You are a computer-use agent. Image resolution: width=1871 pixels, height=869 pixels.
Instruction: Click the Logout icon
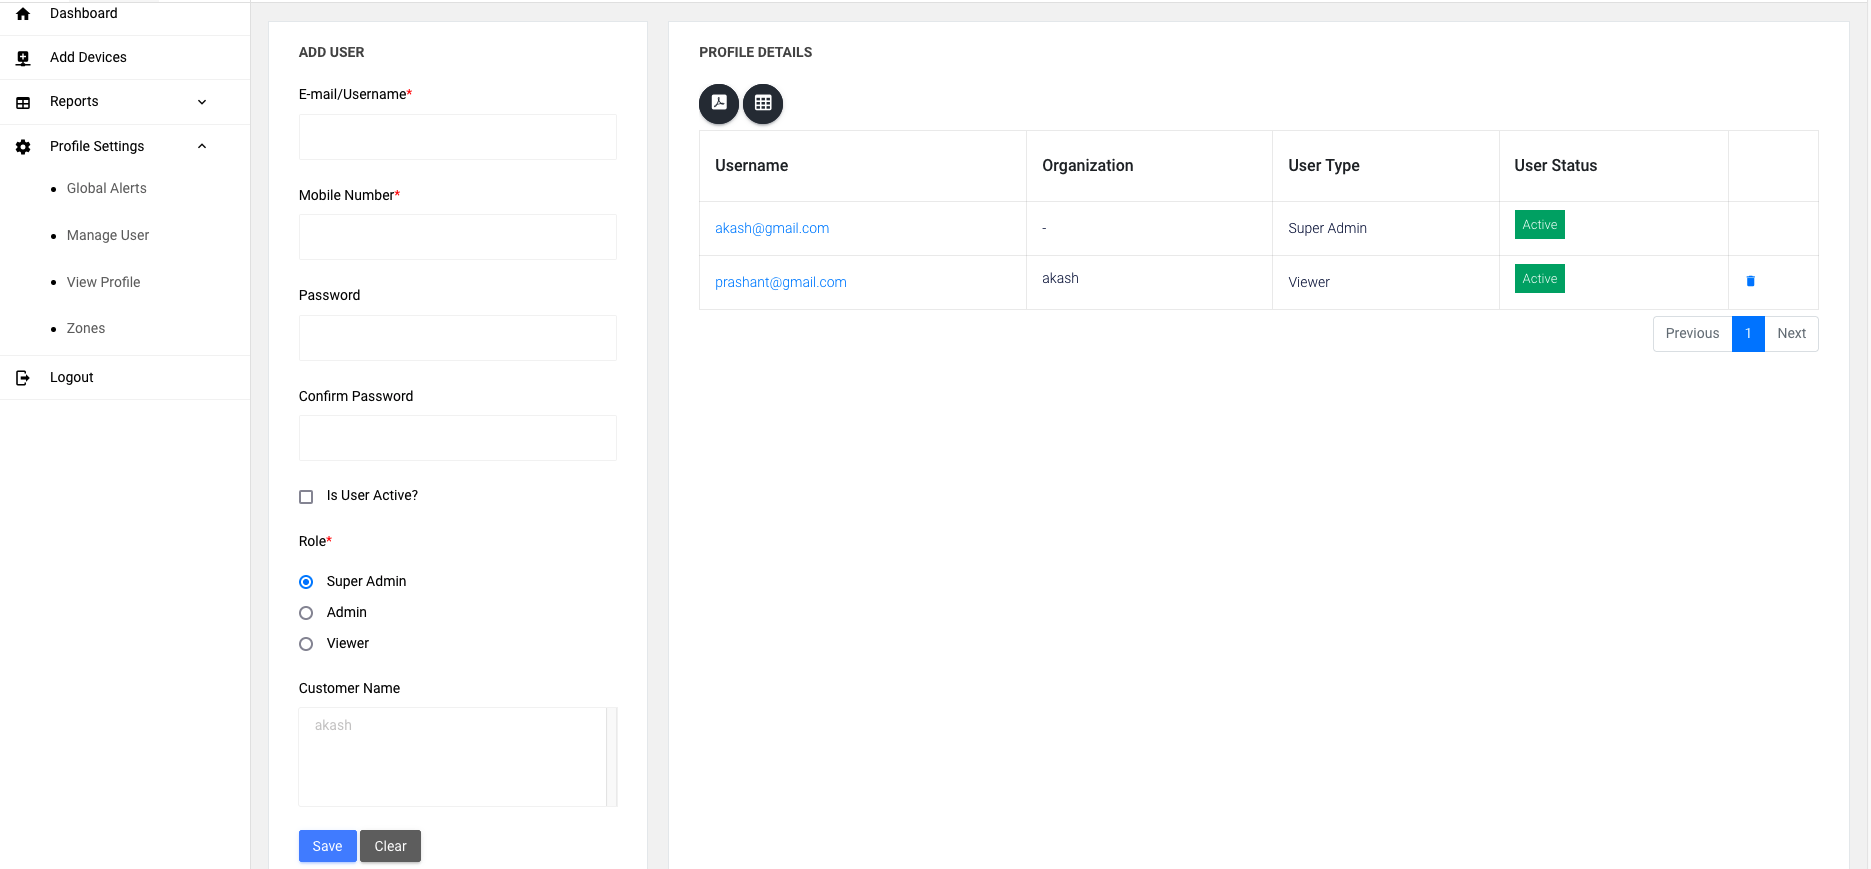(23, 378)
